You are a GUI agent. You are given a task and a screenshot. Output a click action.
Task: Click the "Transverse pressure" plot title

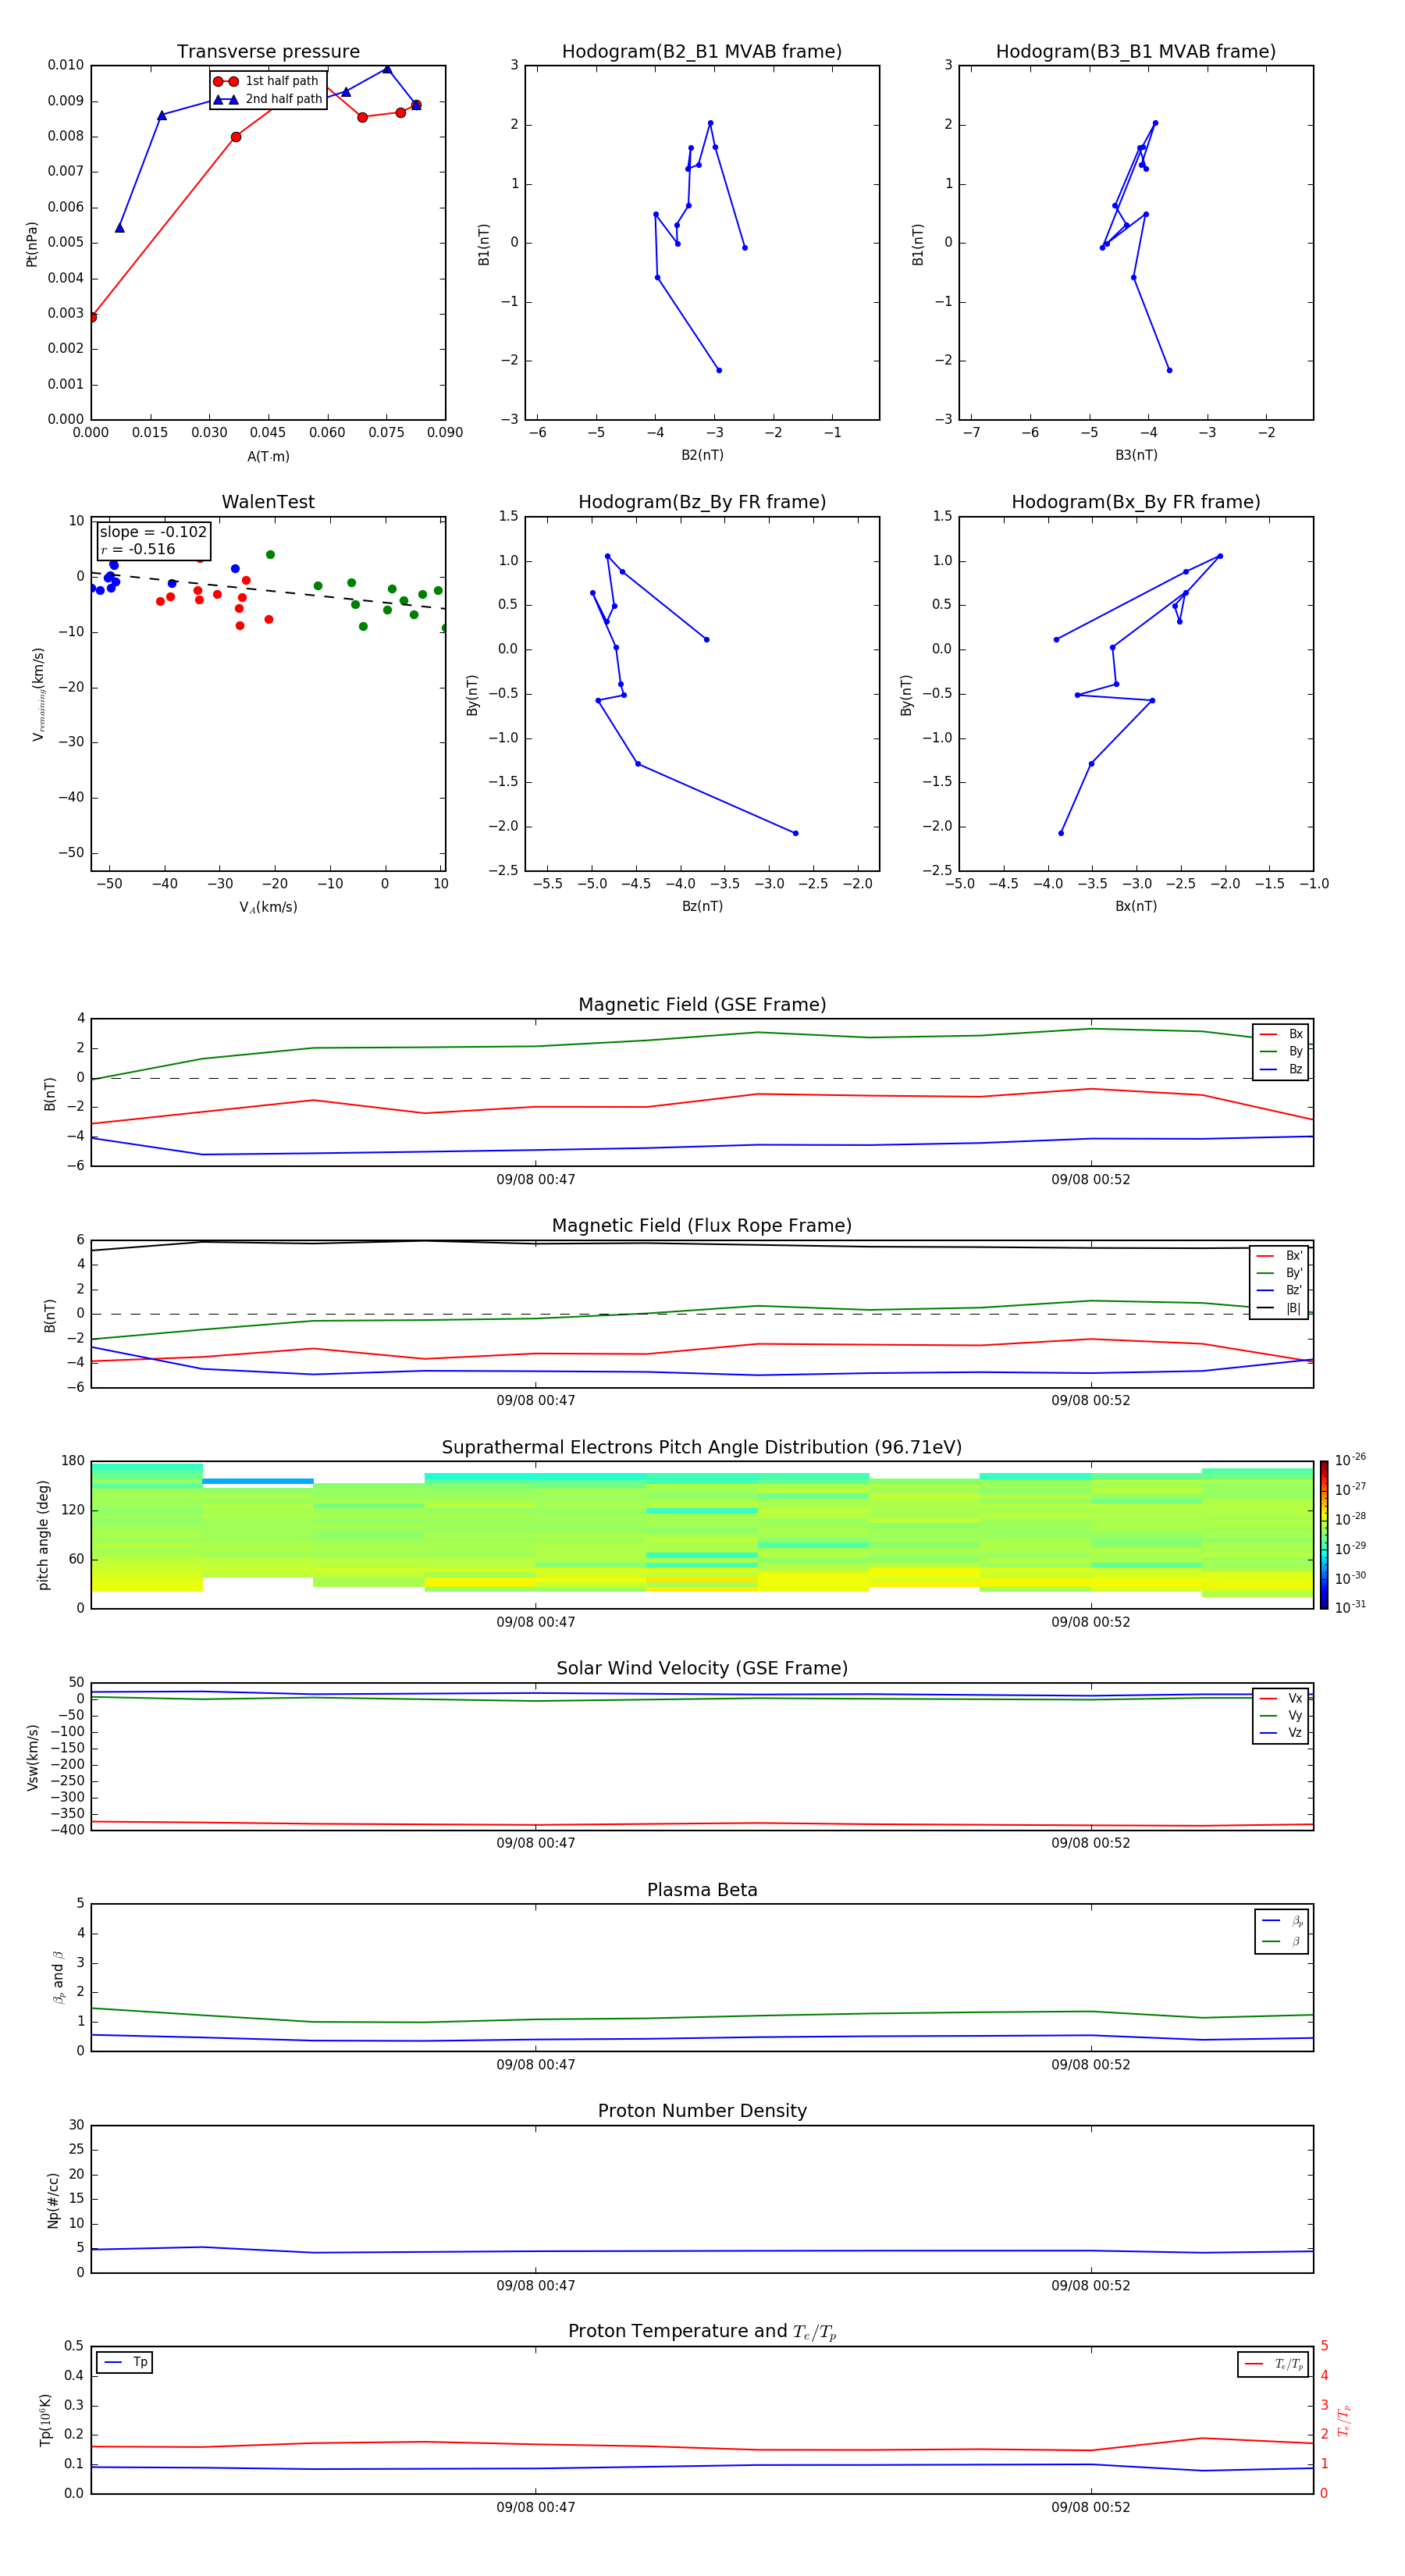click(268, 52)
